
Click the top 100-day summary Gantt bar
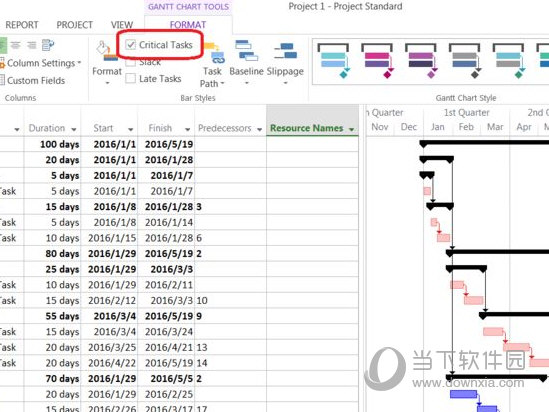click(485, 142)
